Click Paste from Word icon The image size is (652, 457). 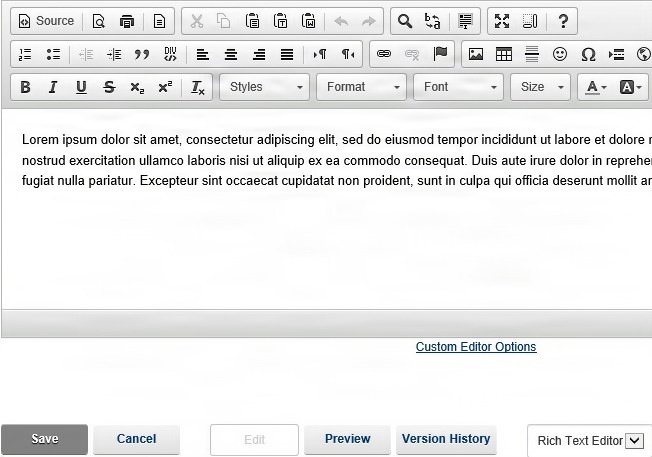[309, 21]
